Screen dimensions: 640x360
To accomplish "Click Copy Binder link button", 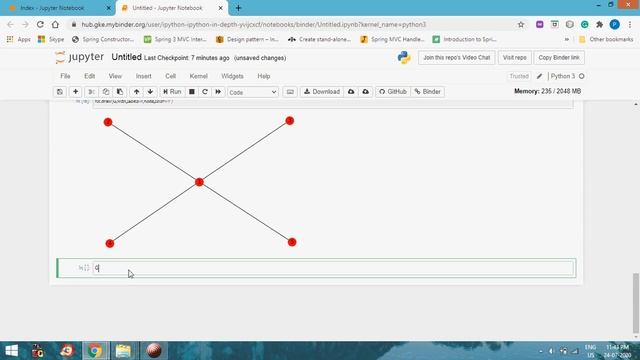I will pyautogui.click(x=559, y=58).
